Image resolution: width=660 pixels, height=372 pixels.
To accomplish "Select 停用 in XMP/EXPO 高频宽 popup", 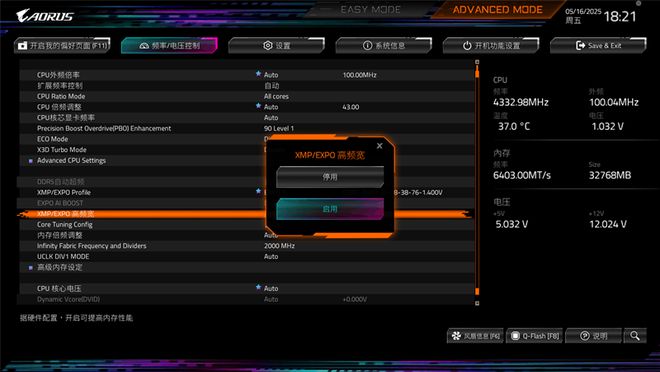I will coord(330,177).
